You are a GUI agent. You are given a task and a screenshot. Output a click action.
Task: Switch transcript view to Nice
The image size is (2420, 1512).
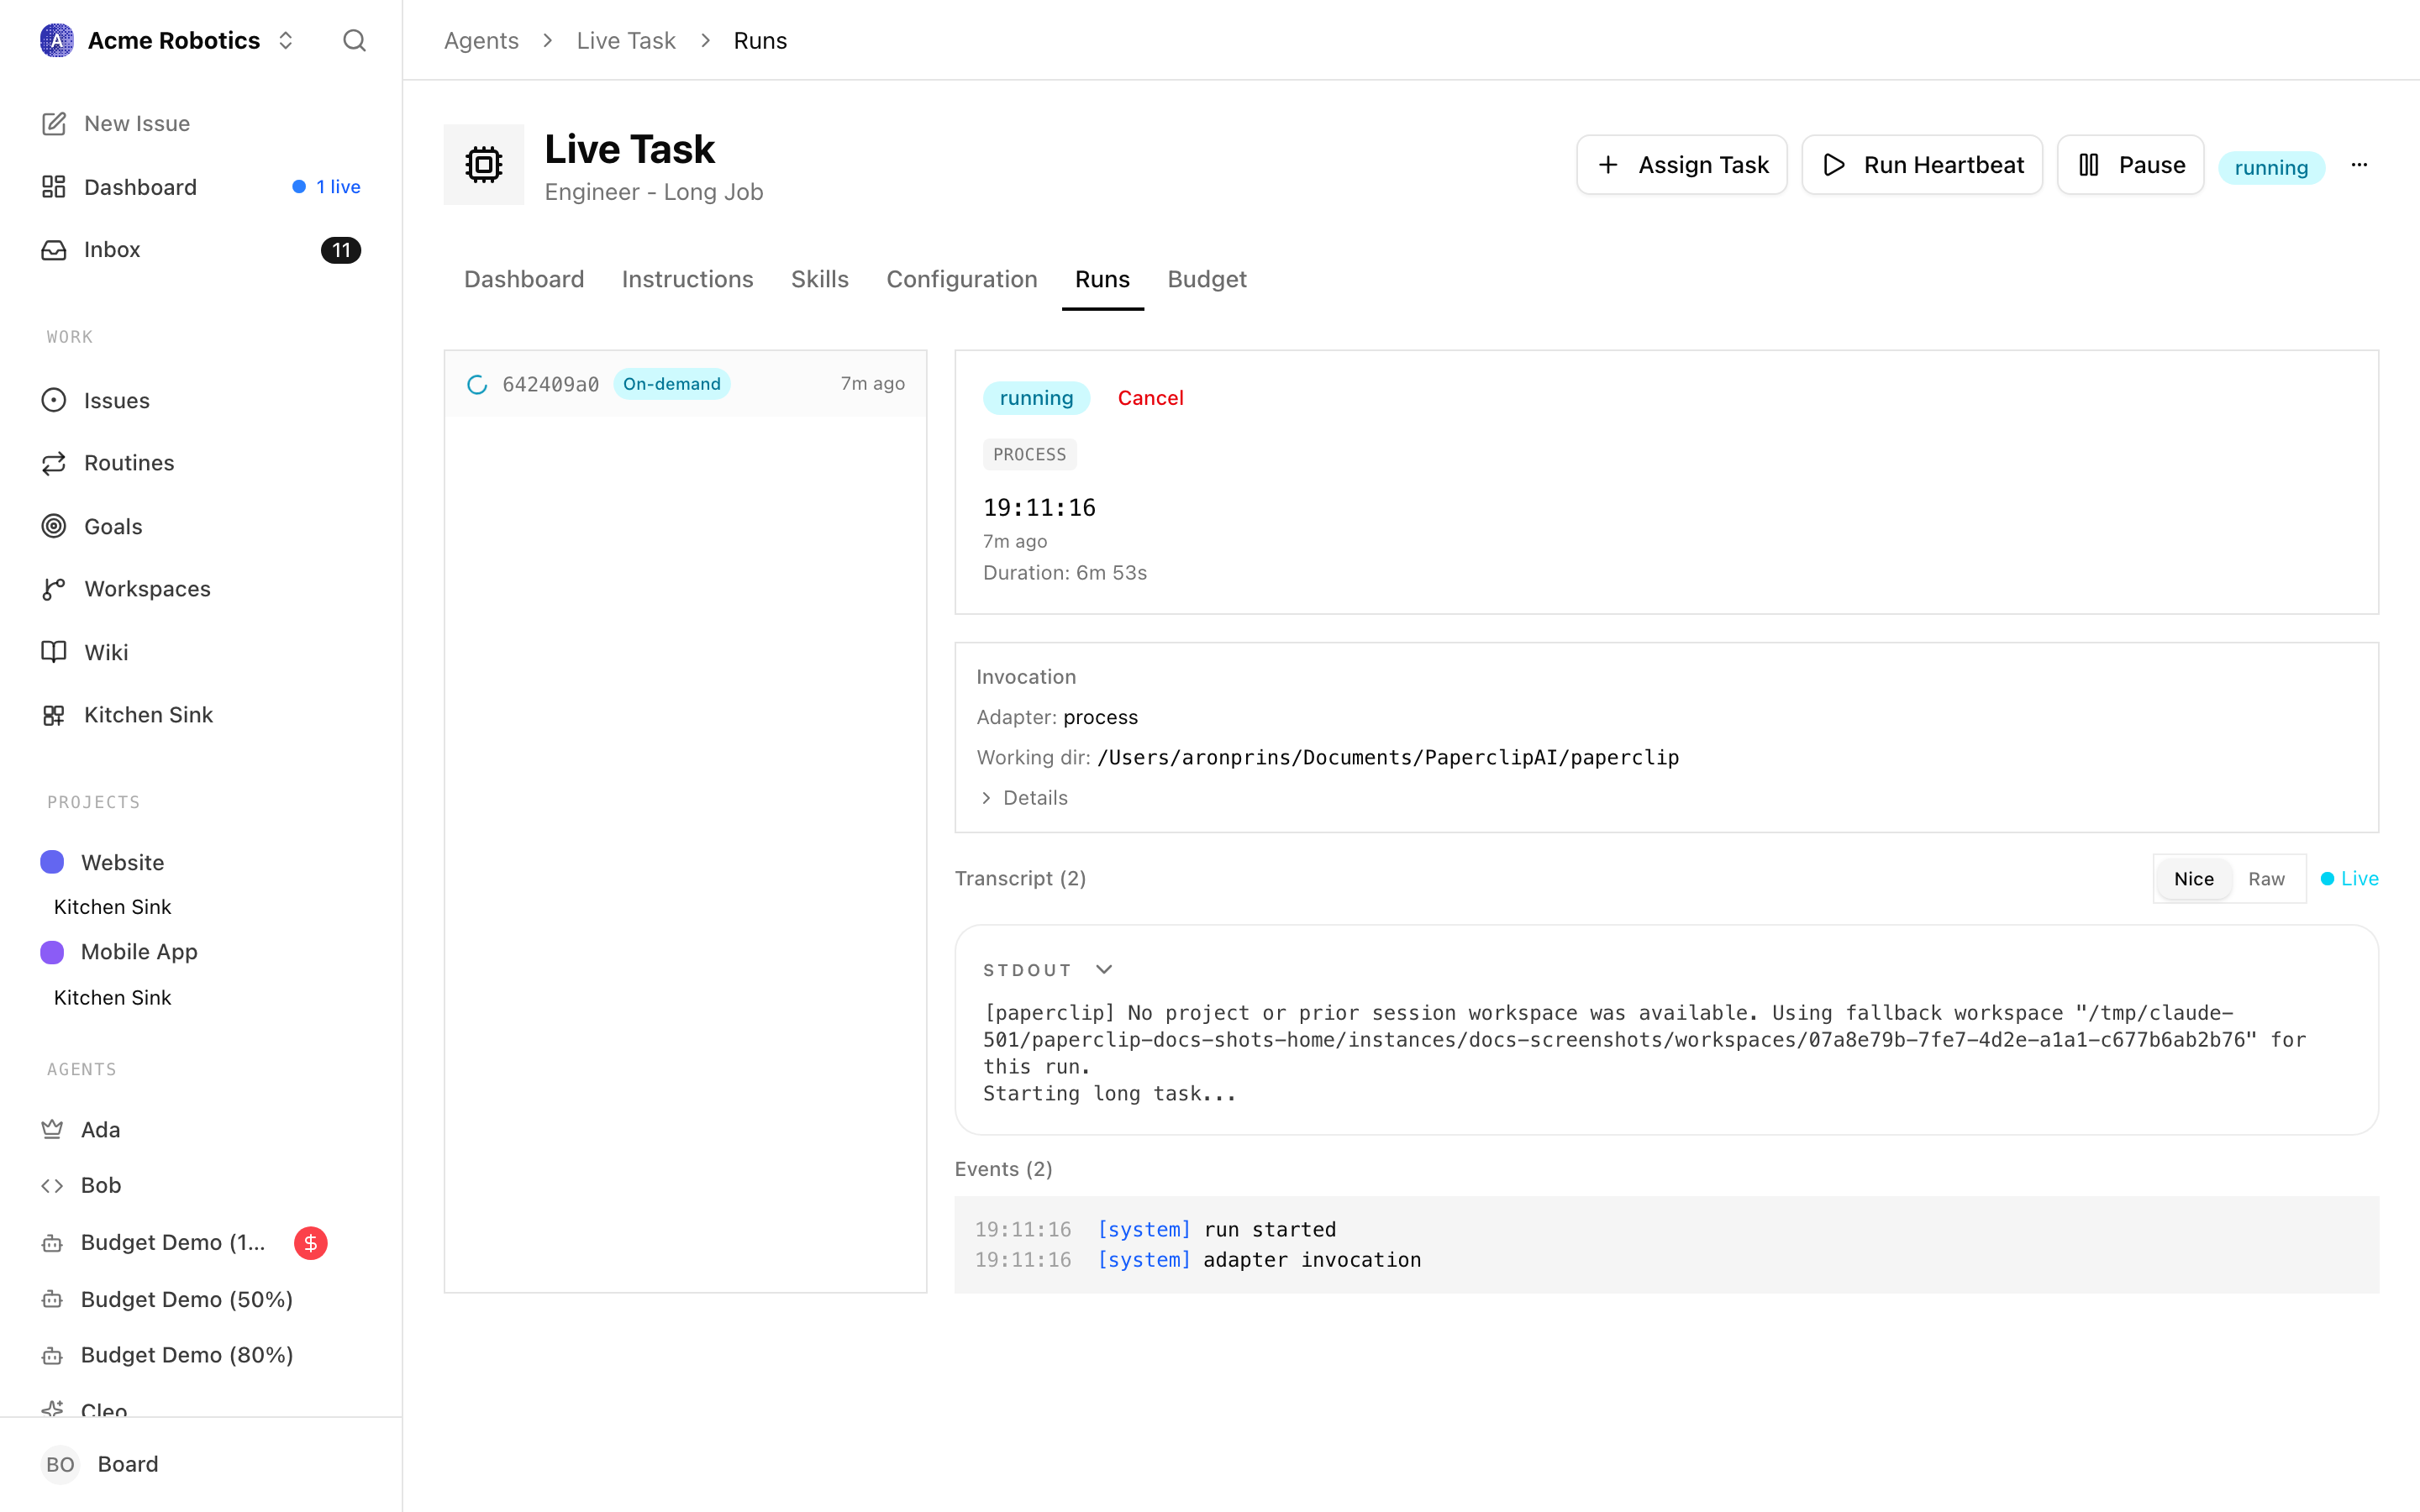(x=2194, y=878)
